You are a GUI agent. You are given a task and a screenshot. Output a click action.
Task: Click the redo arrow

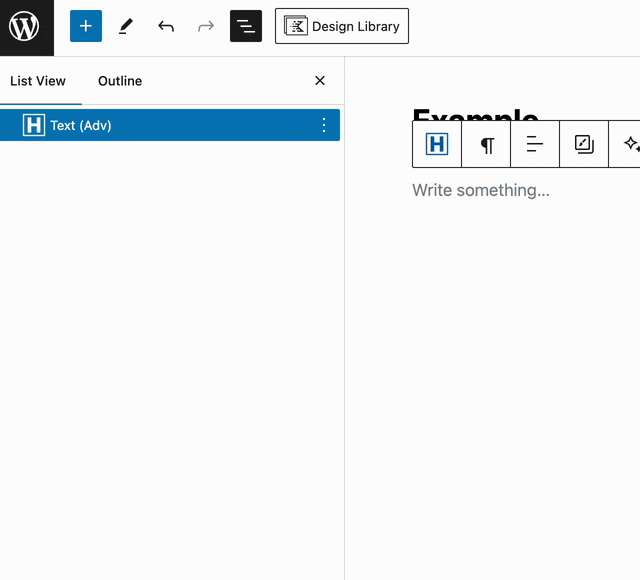tap(206, 27)
